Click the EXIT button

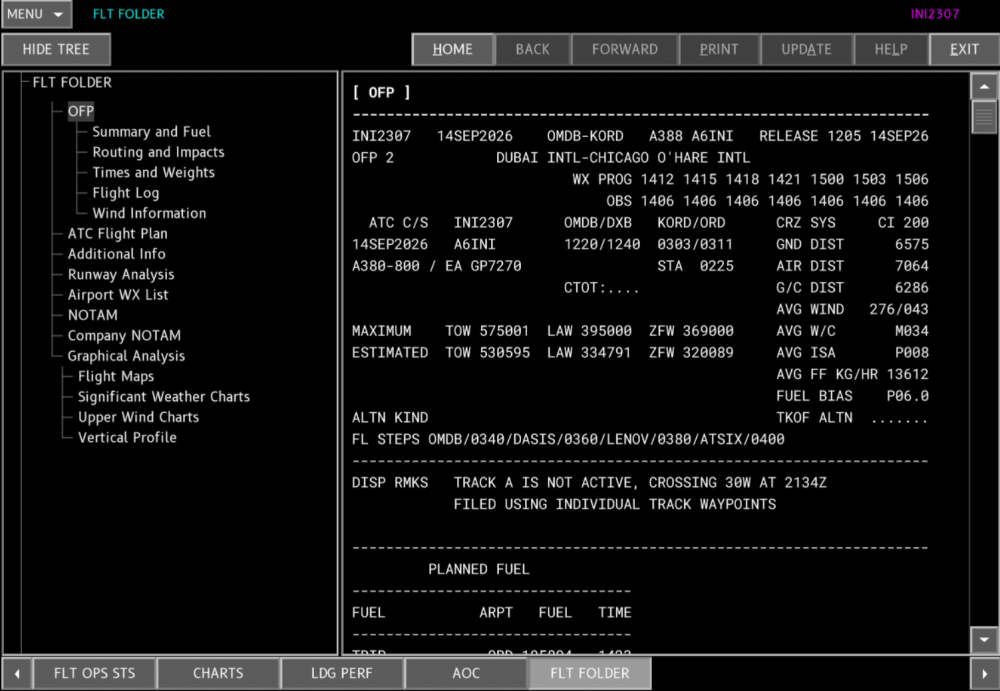(964, 49)
